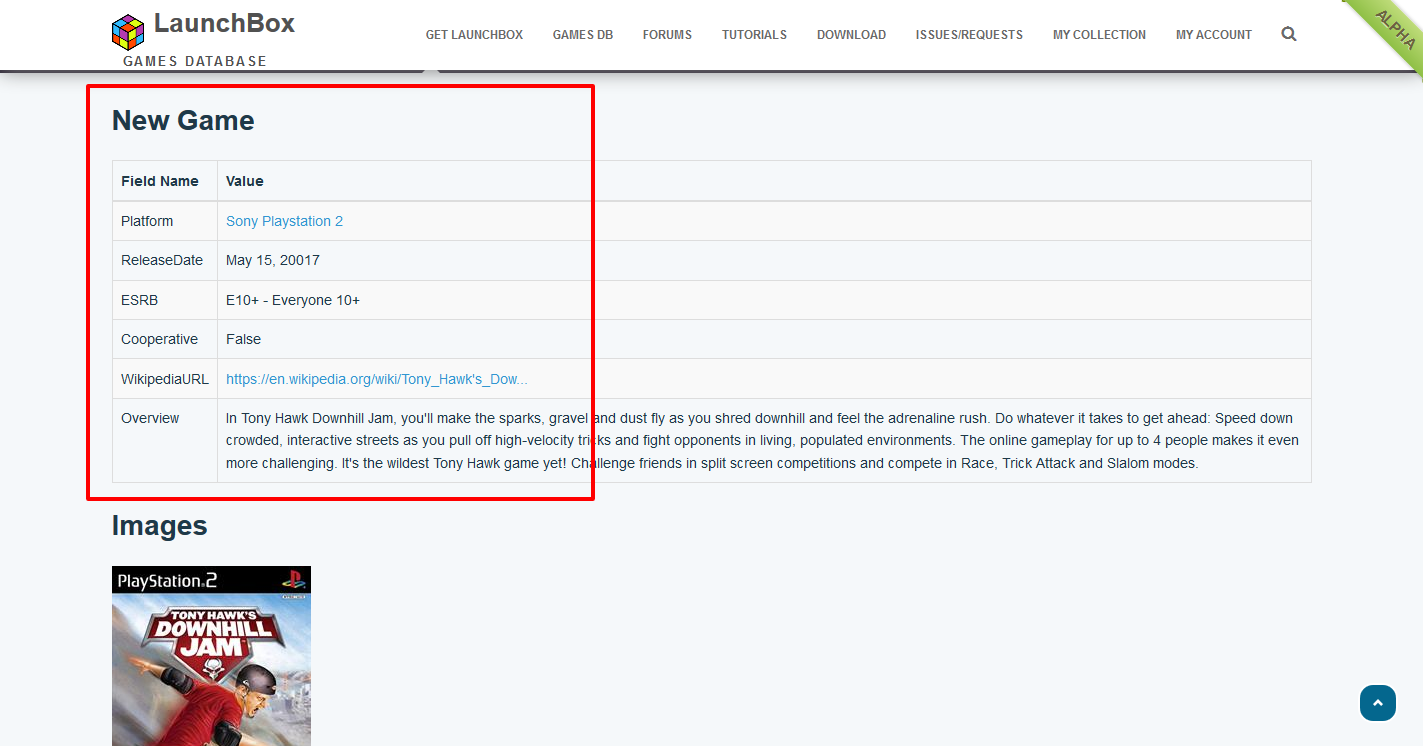Click the LaunchBox cube logo icon
1423x746 pixels.
[x=128, y=31]
